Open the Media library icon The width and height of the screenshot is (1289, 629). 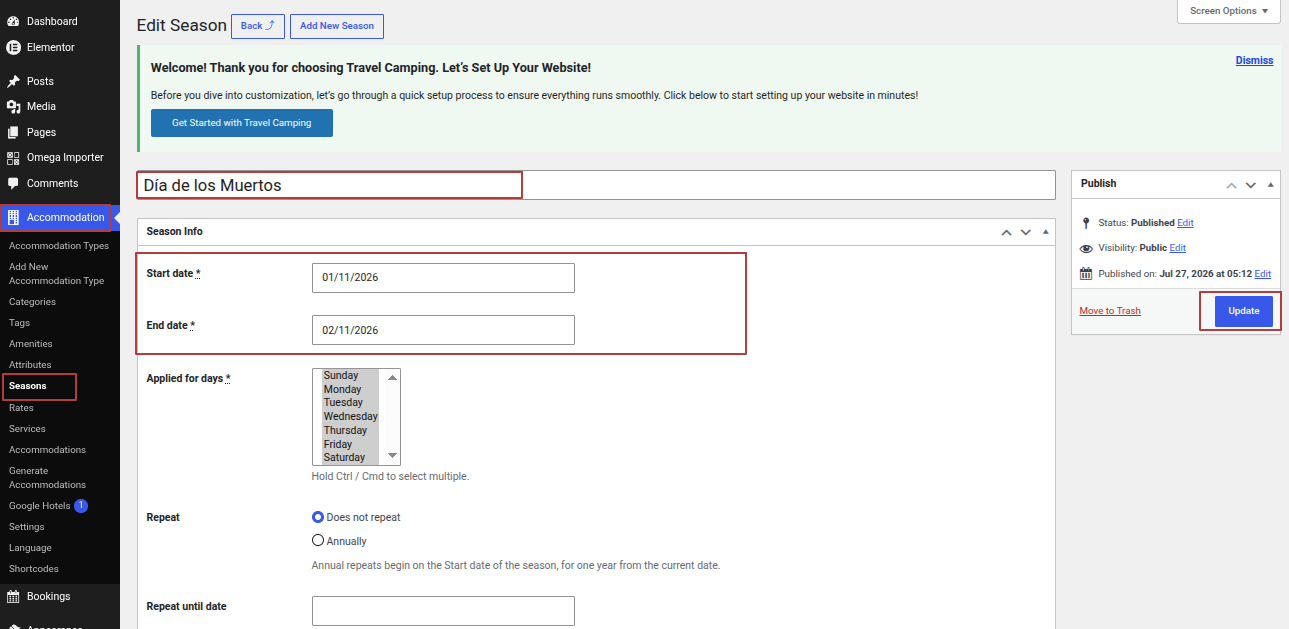pyautogui.click(x=13, y=106)
